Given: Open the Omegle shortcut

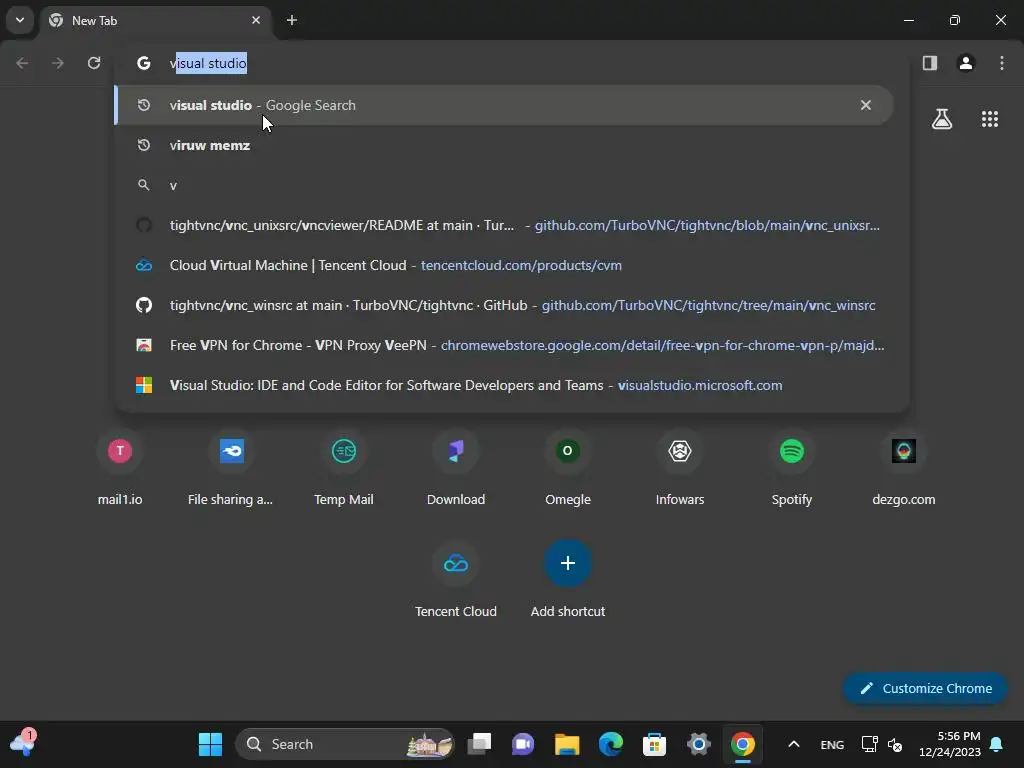Looking at the screenshot, I should tap(568, 468).
